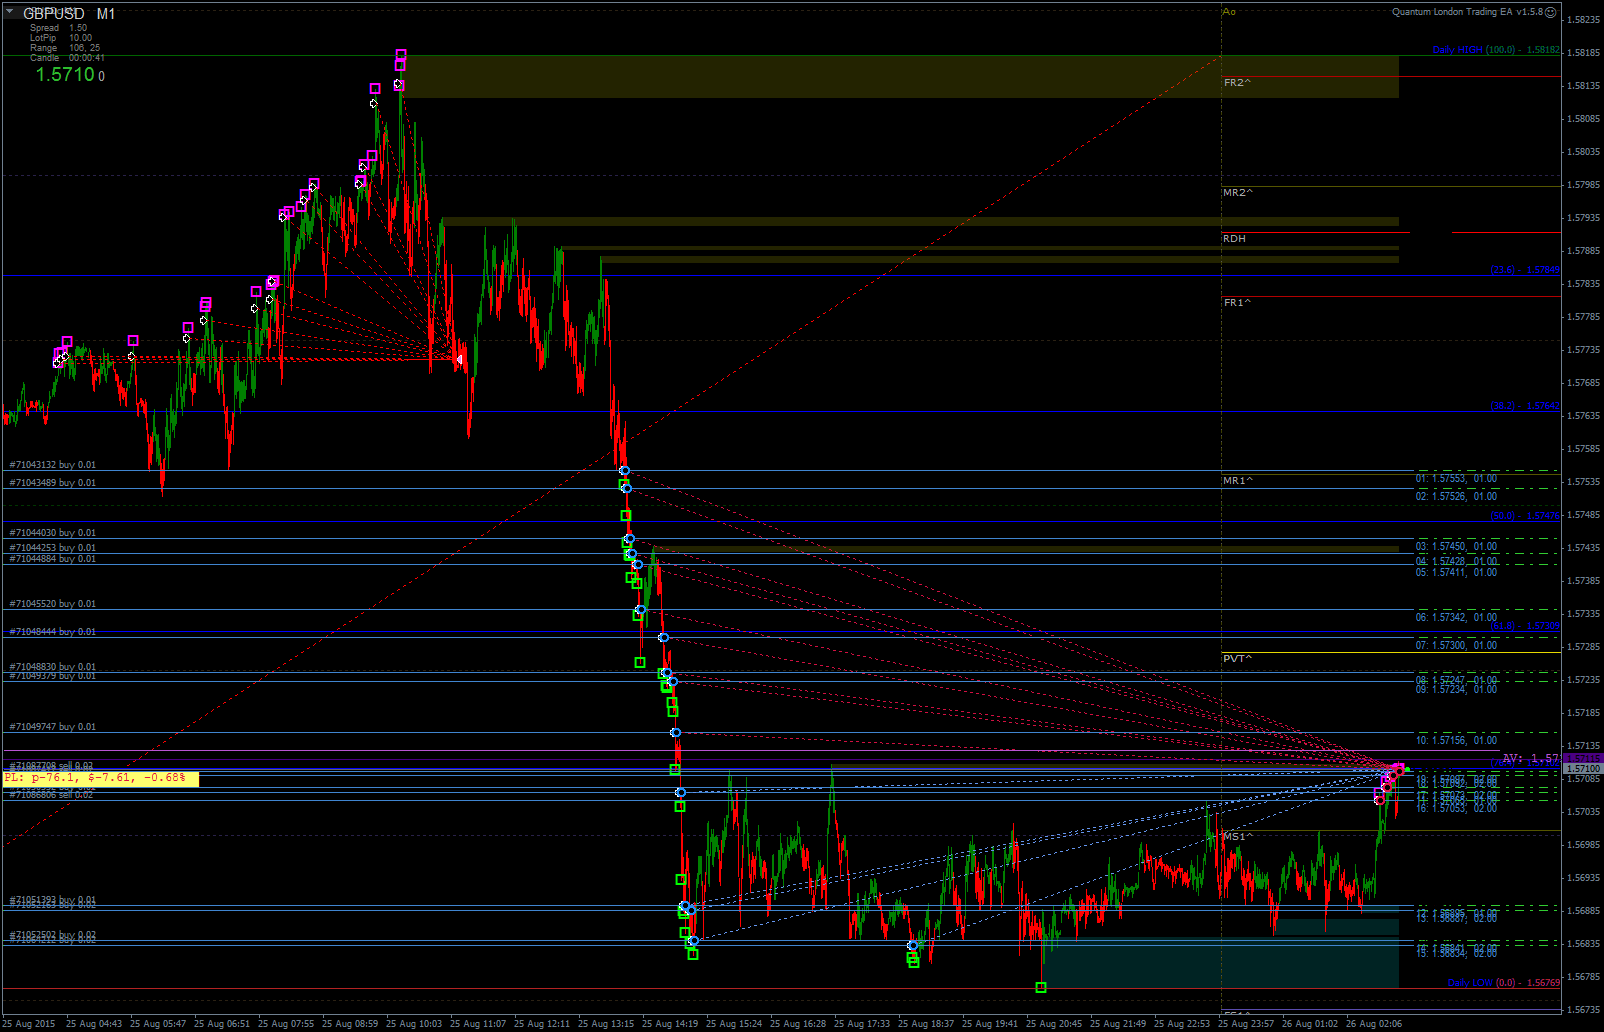The width and height of the screenshot is (1604, 1032).
Task: Click the MR2^ pivot label
Action: point(1237,193)
